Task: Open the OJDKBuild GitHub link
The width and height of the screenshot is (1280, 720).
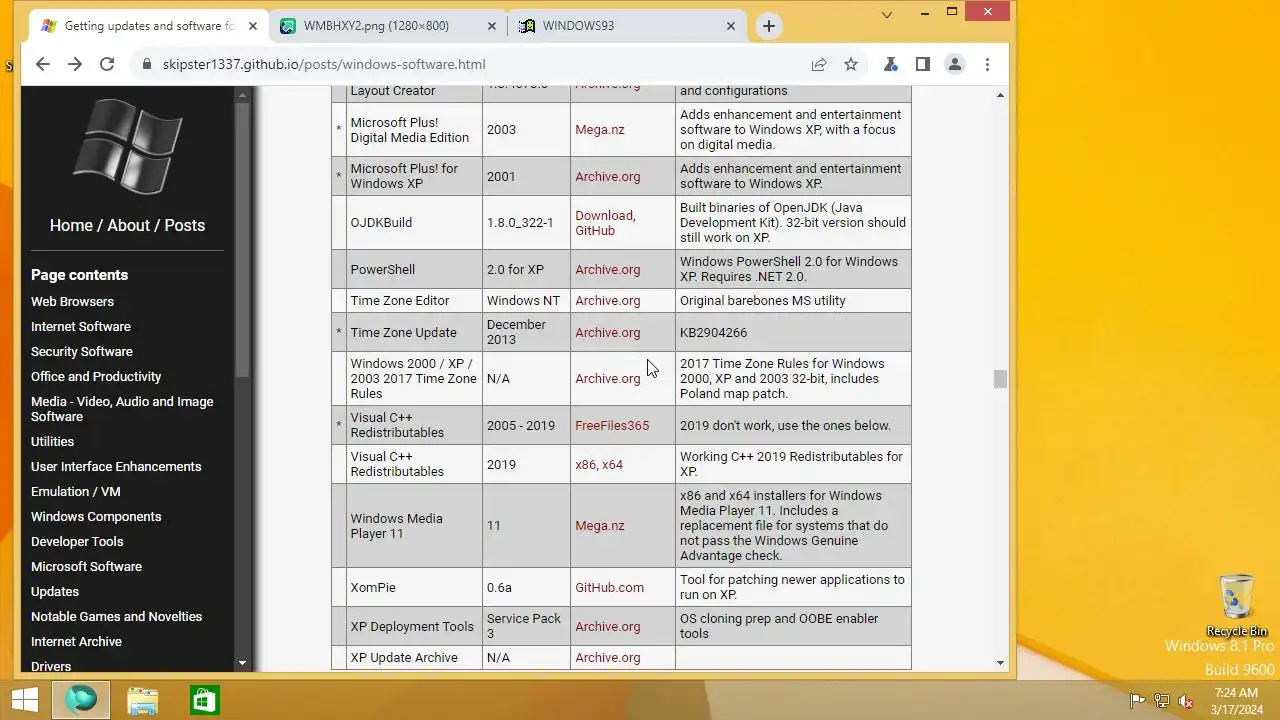Action: coord(595,230)
